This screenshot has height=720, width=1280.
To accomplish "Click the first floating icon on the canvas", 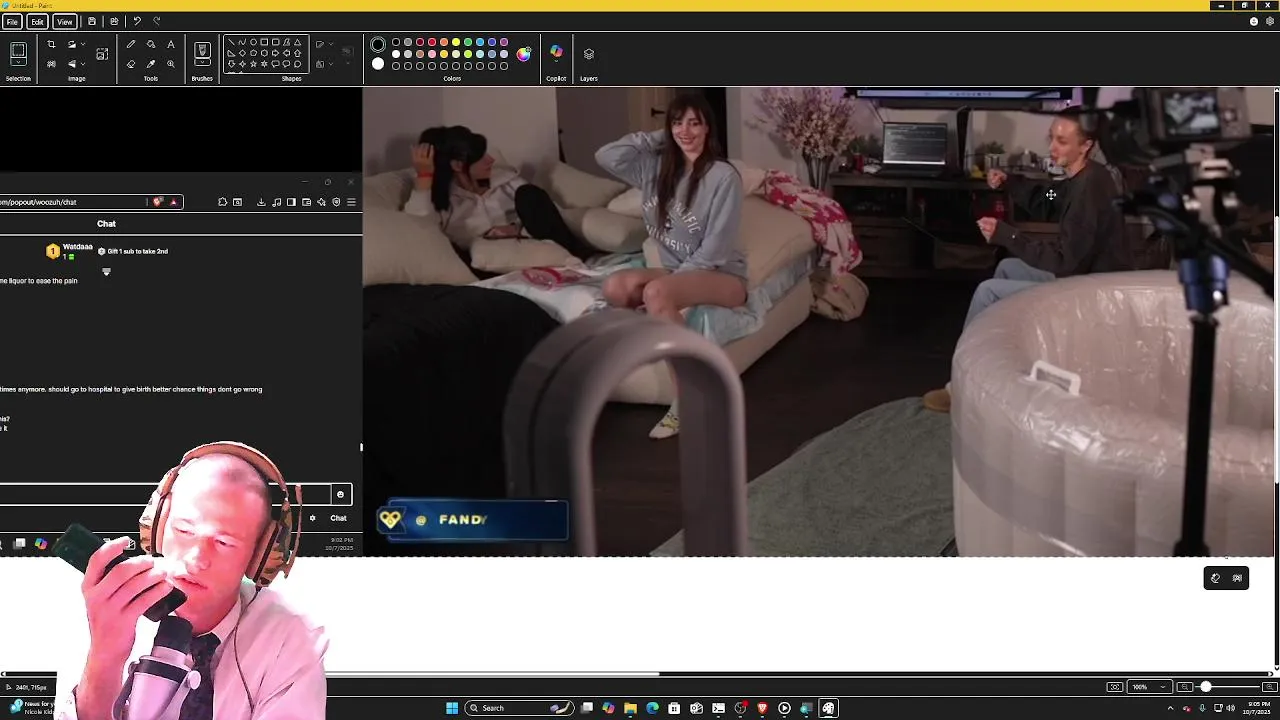I will click(1215, 578).
